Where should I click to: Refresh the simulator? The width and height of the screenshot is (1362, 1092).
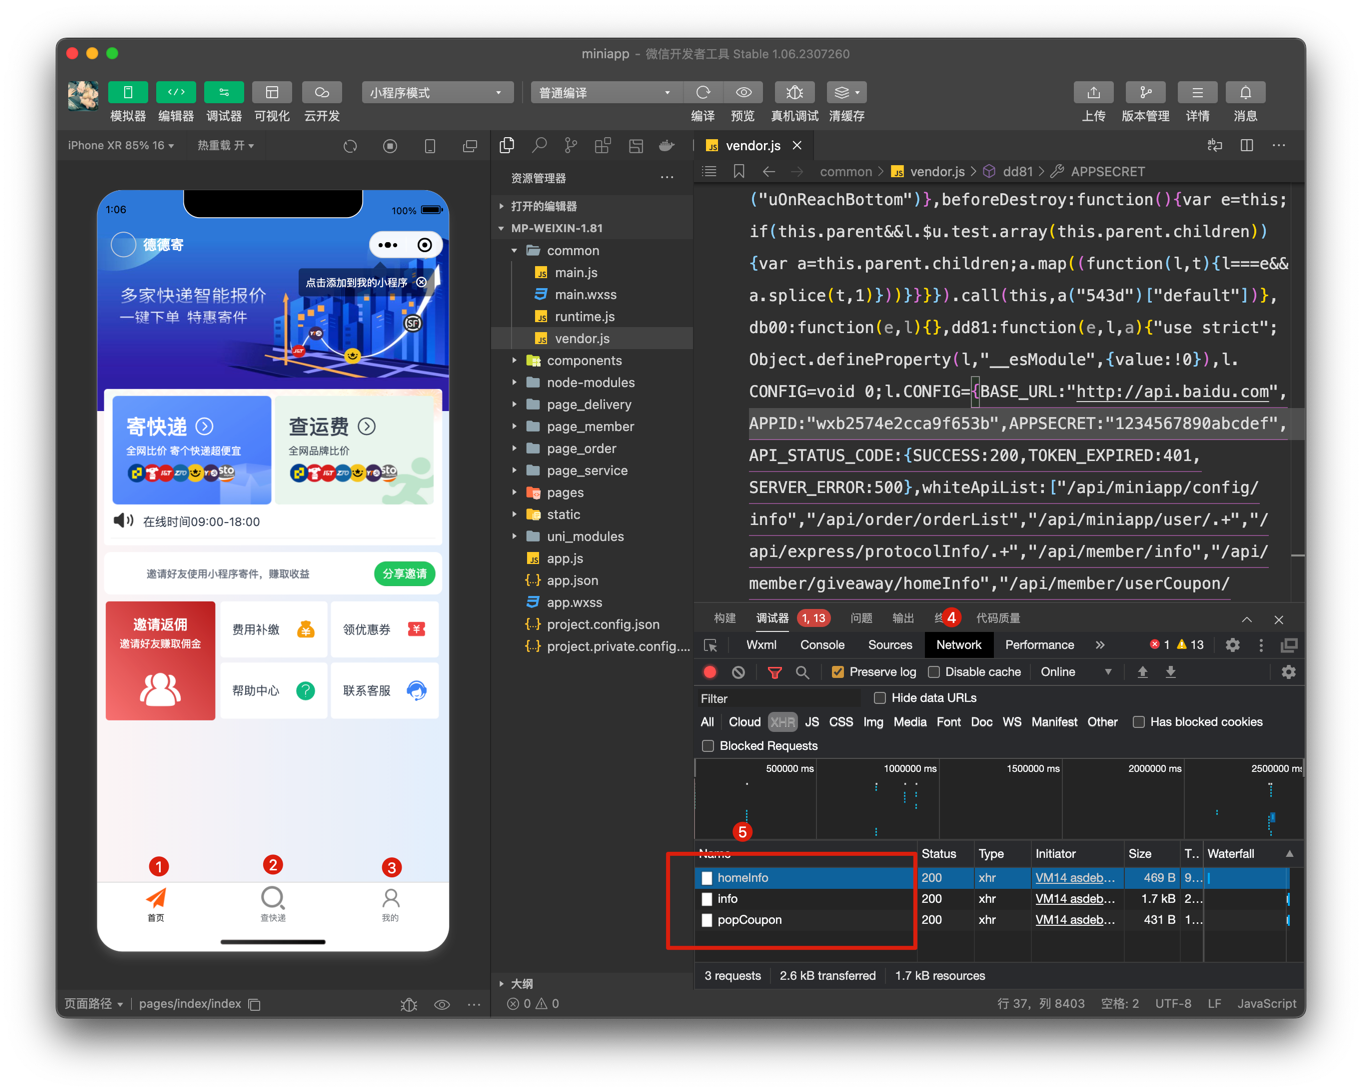pos(350,146)
